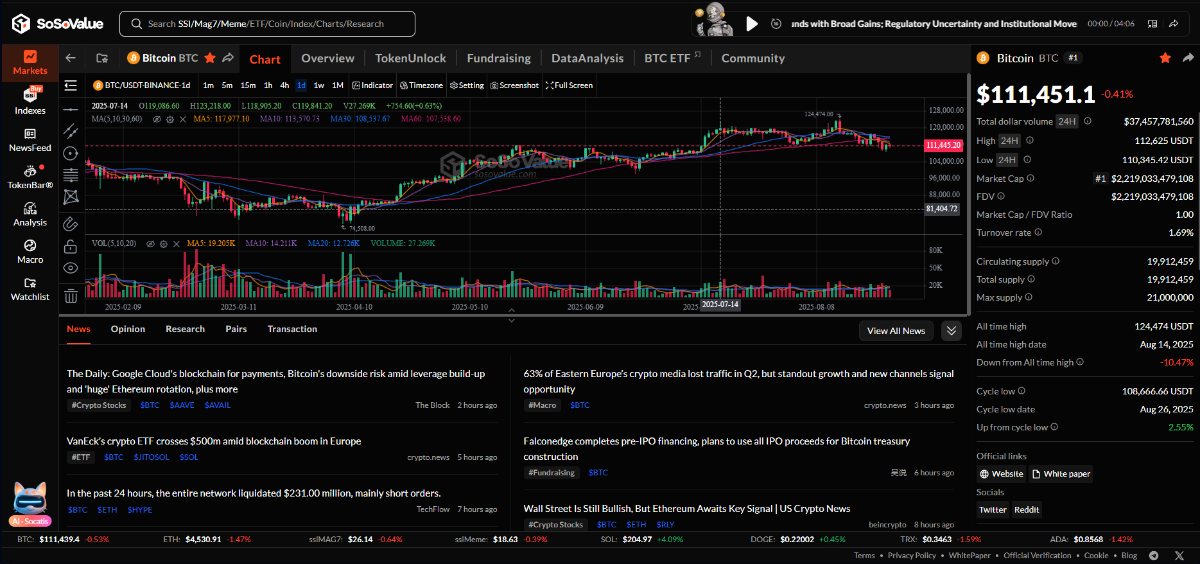This screenshot has height=564, width=1200.
Task: Take a chart Screenshot
Action: click(515, 85)
